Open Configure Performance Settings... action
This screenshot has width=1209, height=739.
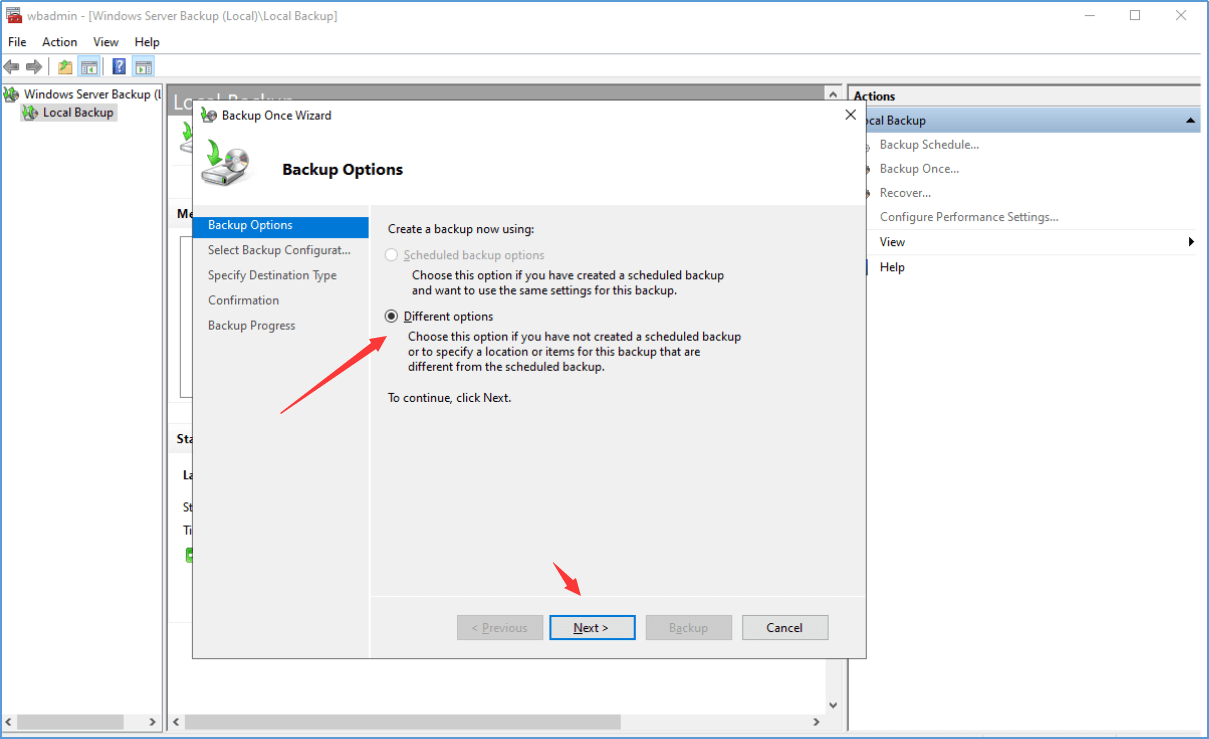coord(969,217)
